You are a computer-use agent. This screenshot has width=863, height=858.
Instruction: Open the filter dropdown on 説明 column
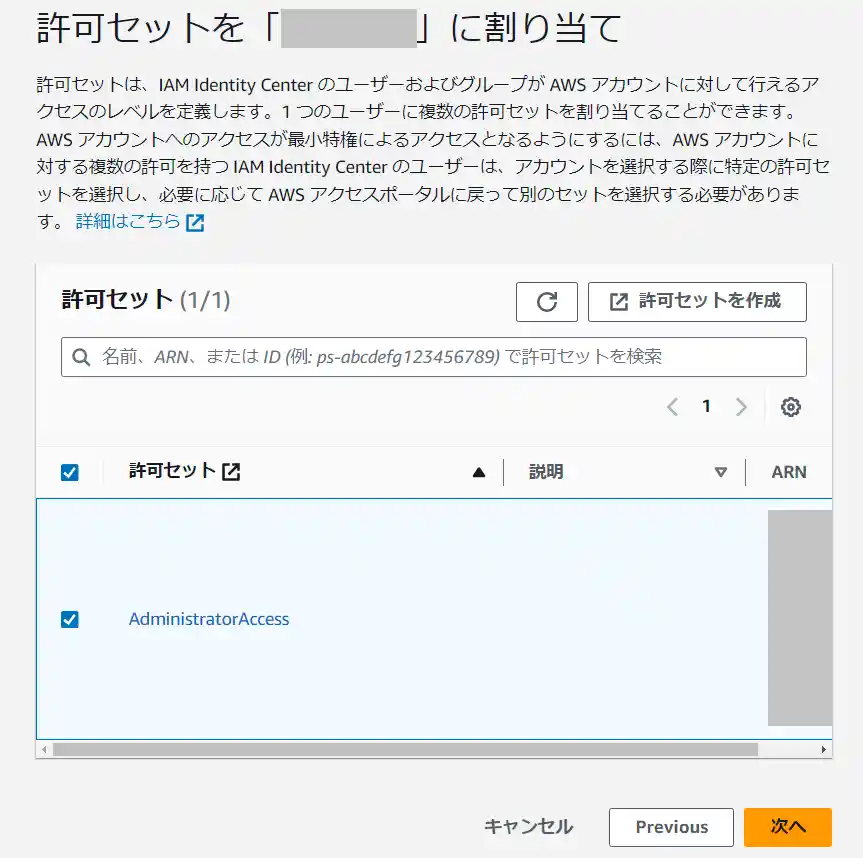[722, 471]
